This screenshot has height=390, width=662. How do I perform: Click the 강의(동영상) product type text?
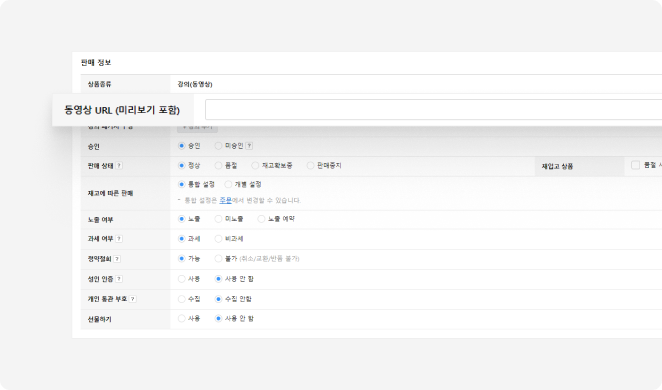(195, 84)
